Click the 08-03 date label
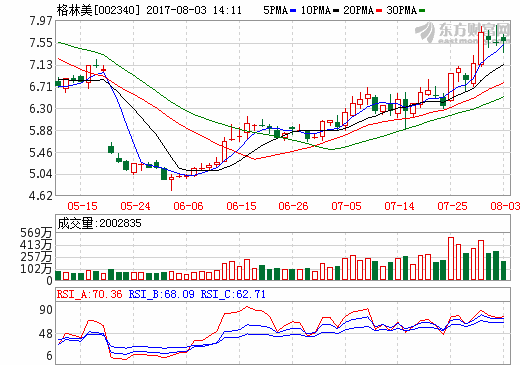This screenshot has width=520, height=365. (505, 206)
